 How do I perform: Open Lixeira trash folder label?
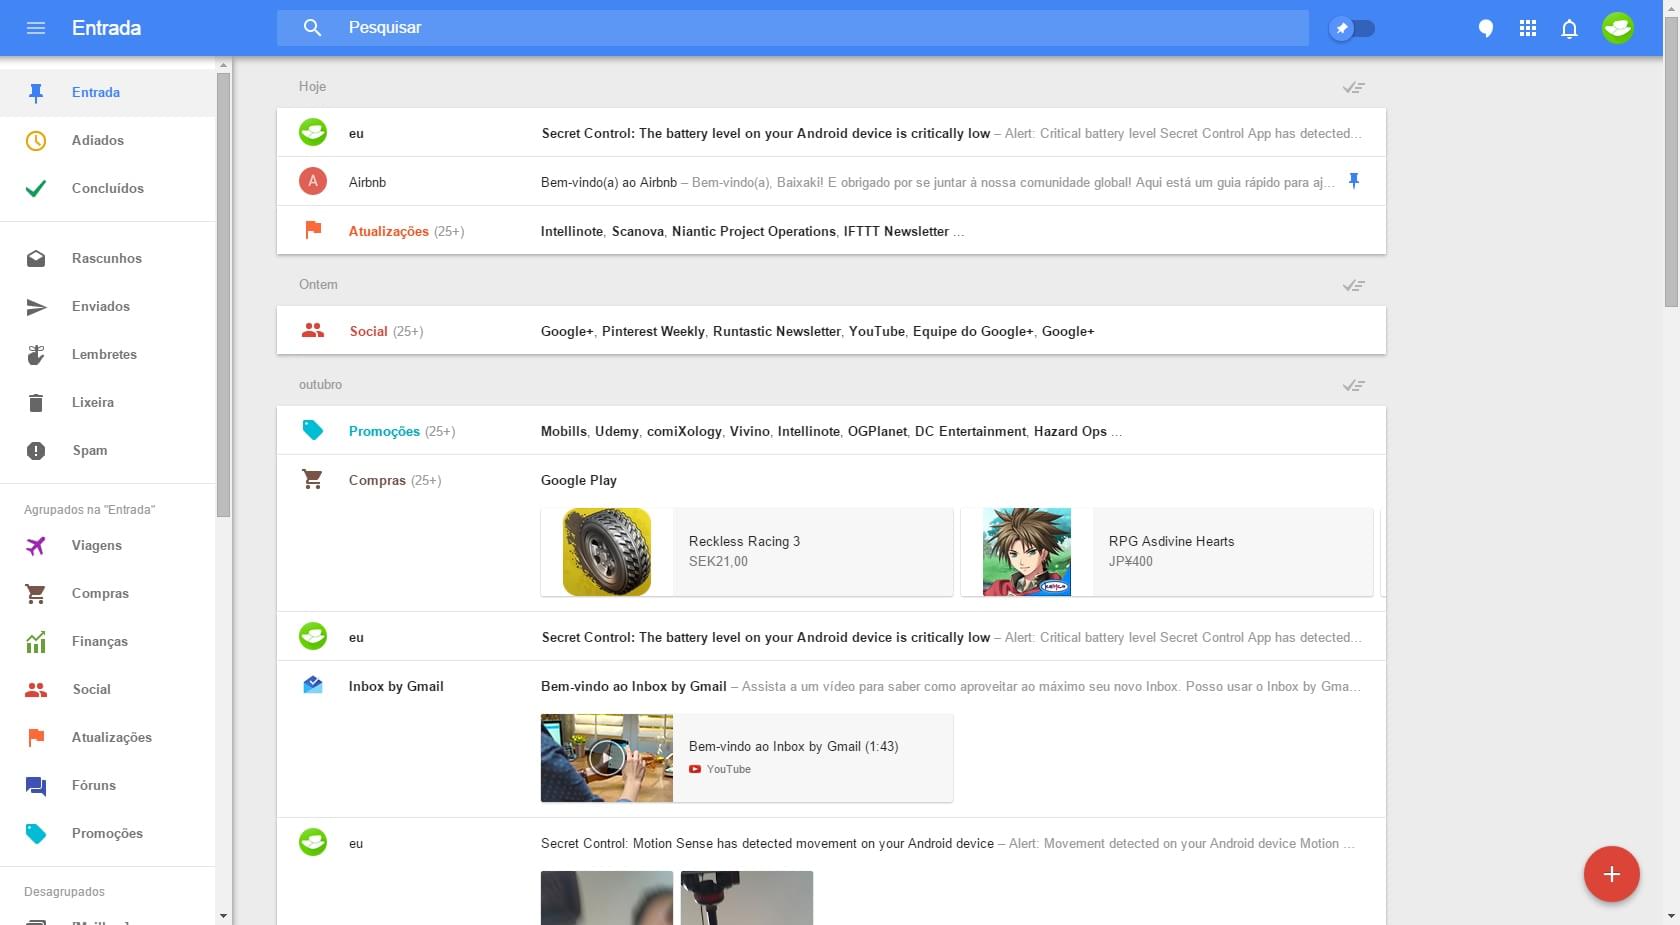(x=93, y=403)
